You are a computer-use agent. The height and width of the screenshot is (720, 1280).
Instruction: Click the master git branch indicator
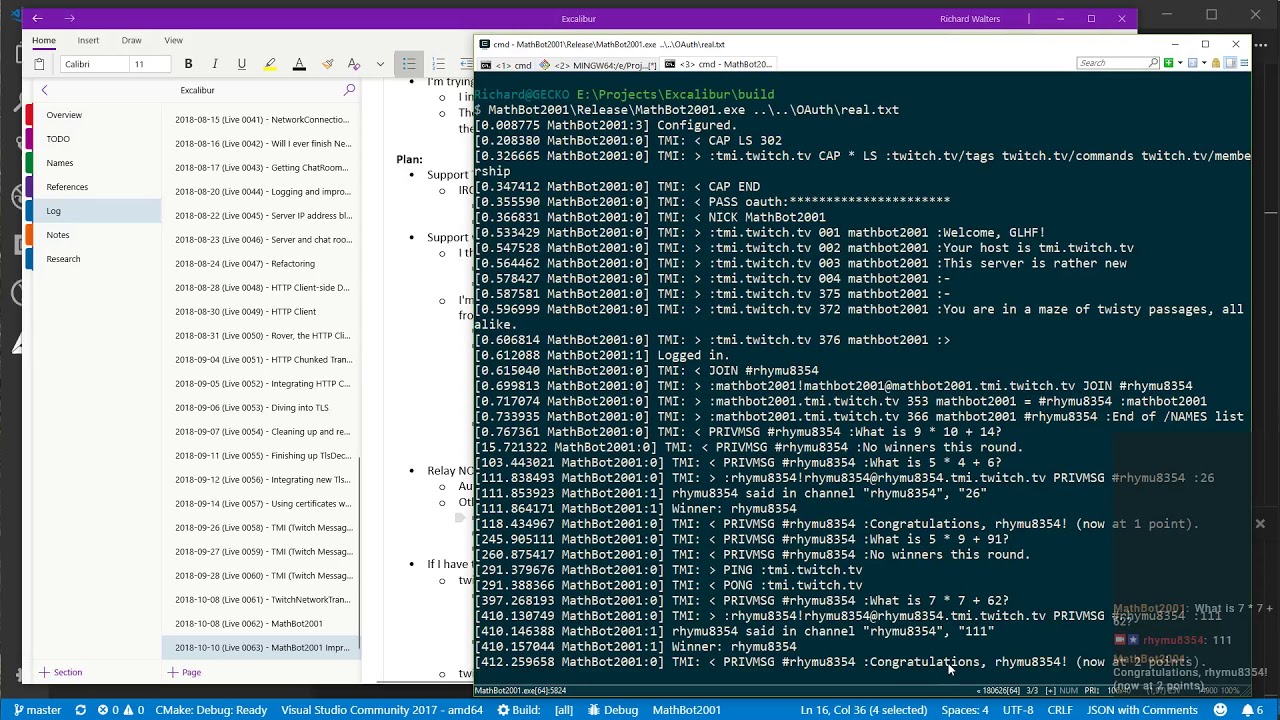coord(37,710)
